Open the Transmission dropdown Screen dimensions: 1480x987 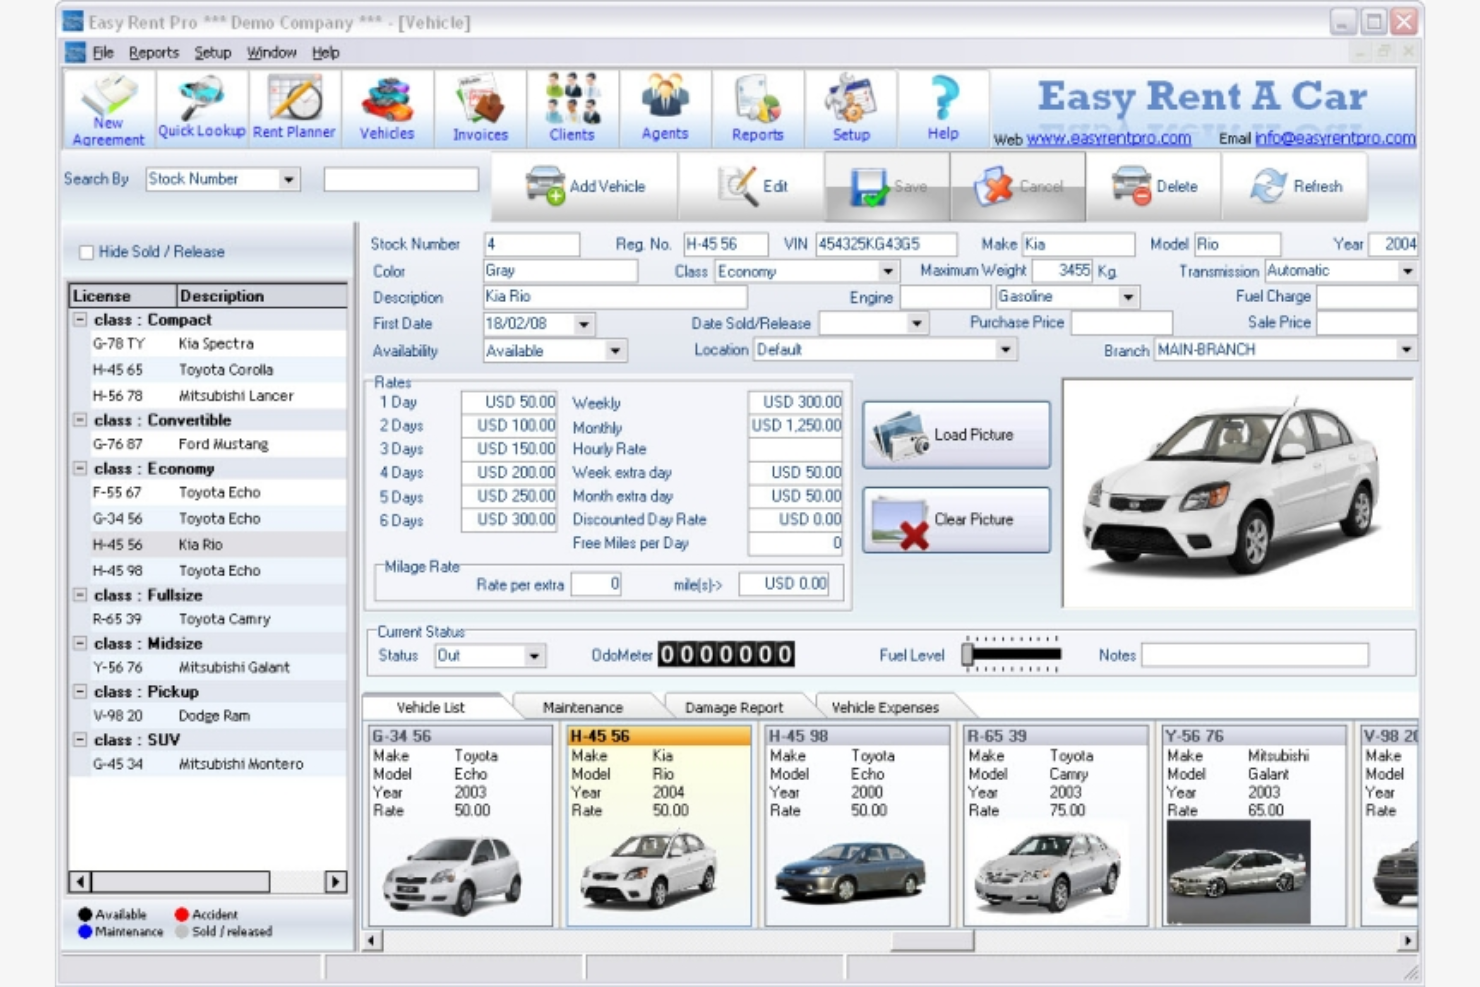pos(1406,270)
